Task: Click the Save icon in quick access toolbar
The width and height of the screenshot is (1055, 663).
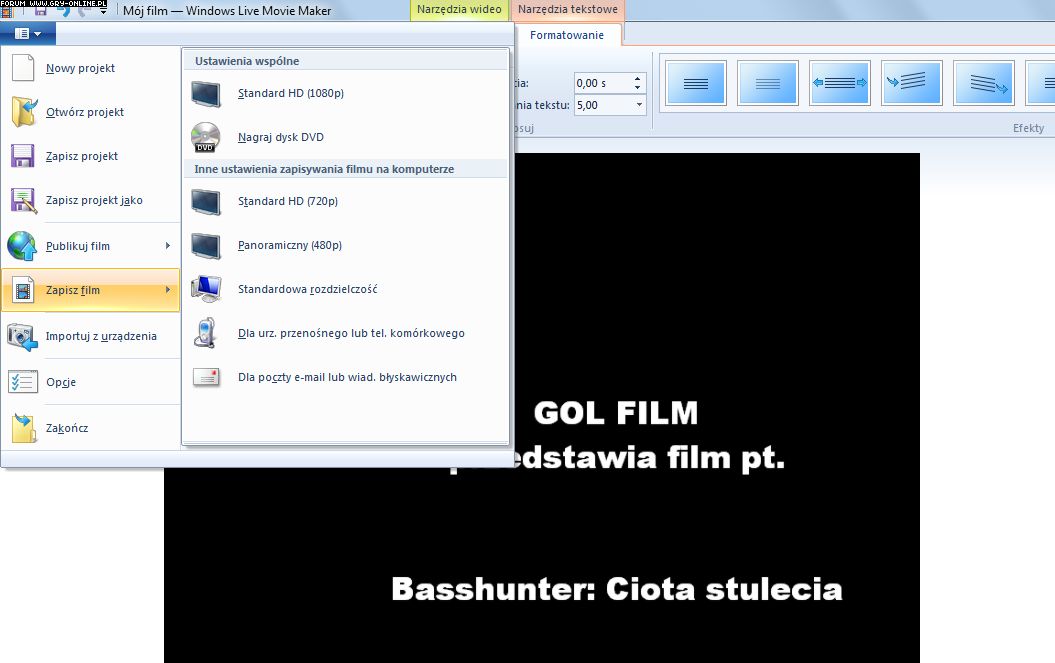Action: 40,11
